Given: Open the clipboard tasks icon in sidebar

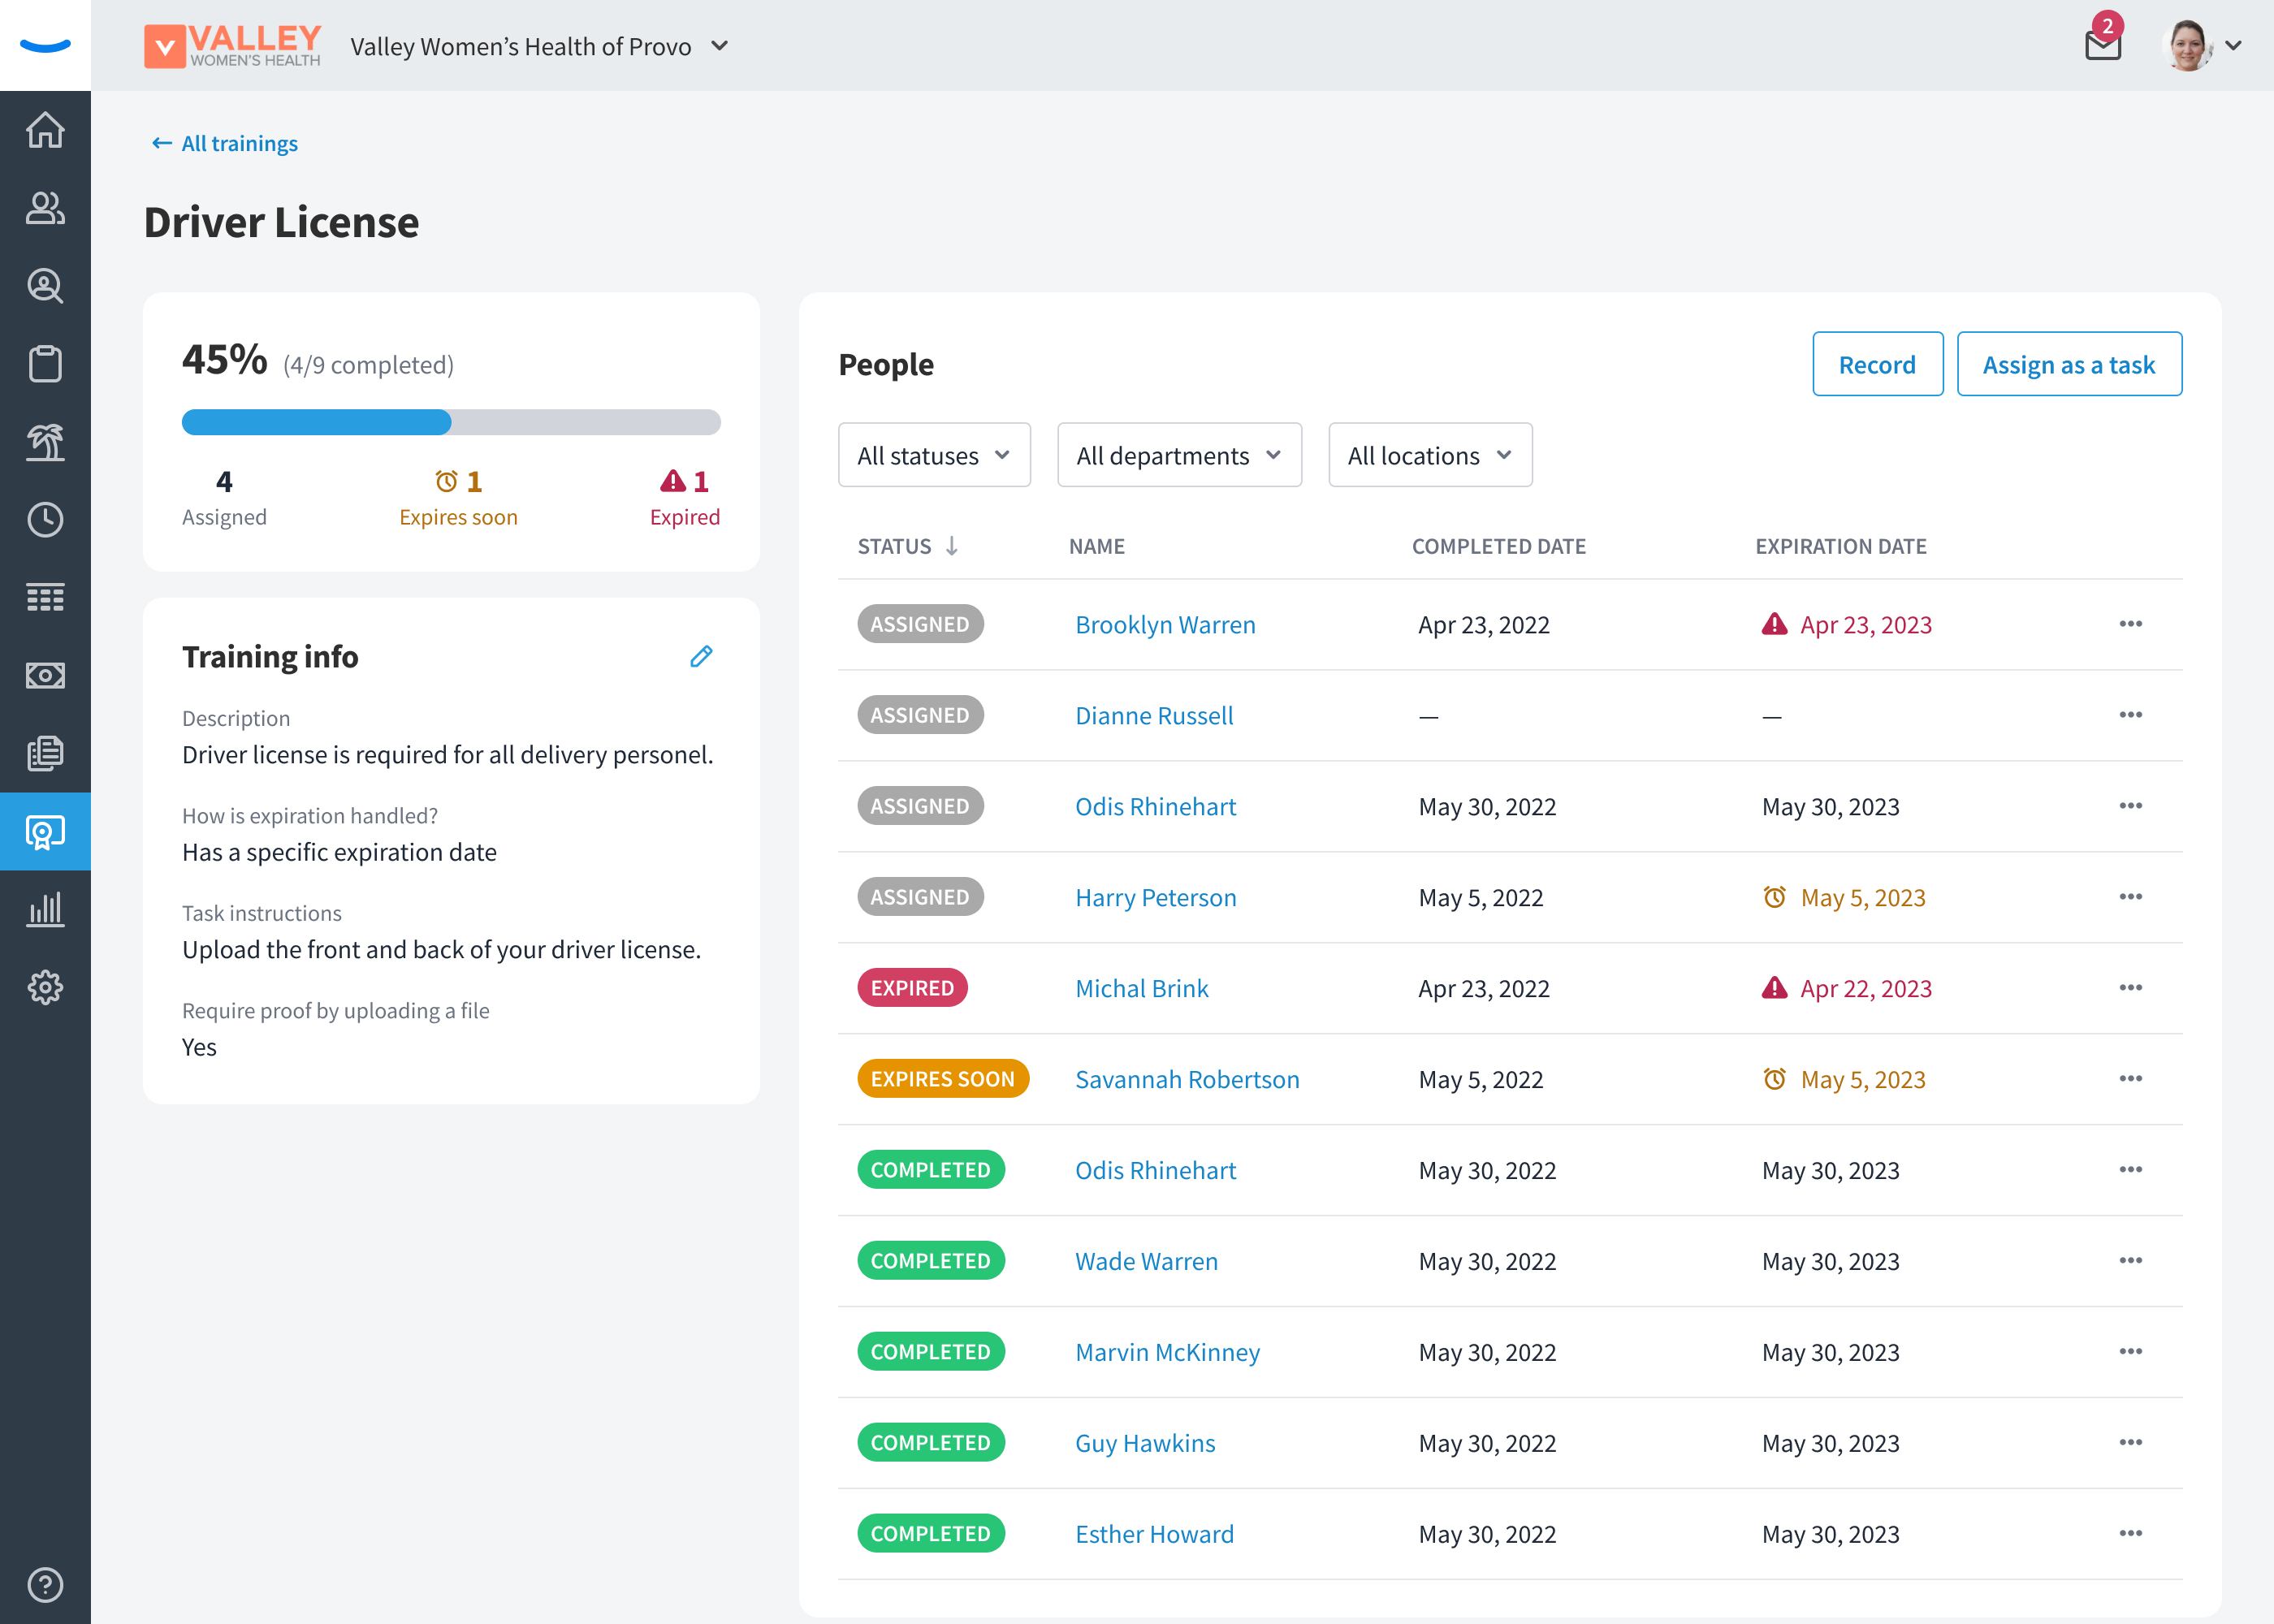Looking at the screenshot, I should pyautogui.click(x=45, y=363).
